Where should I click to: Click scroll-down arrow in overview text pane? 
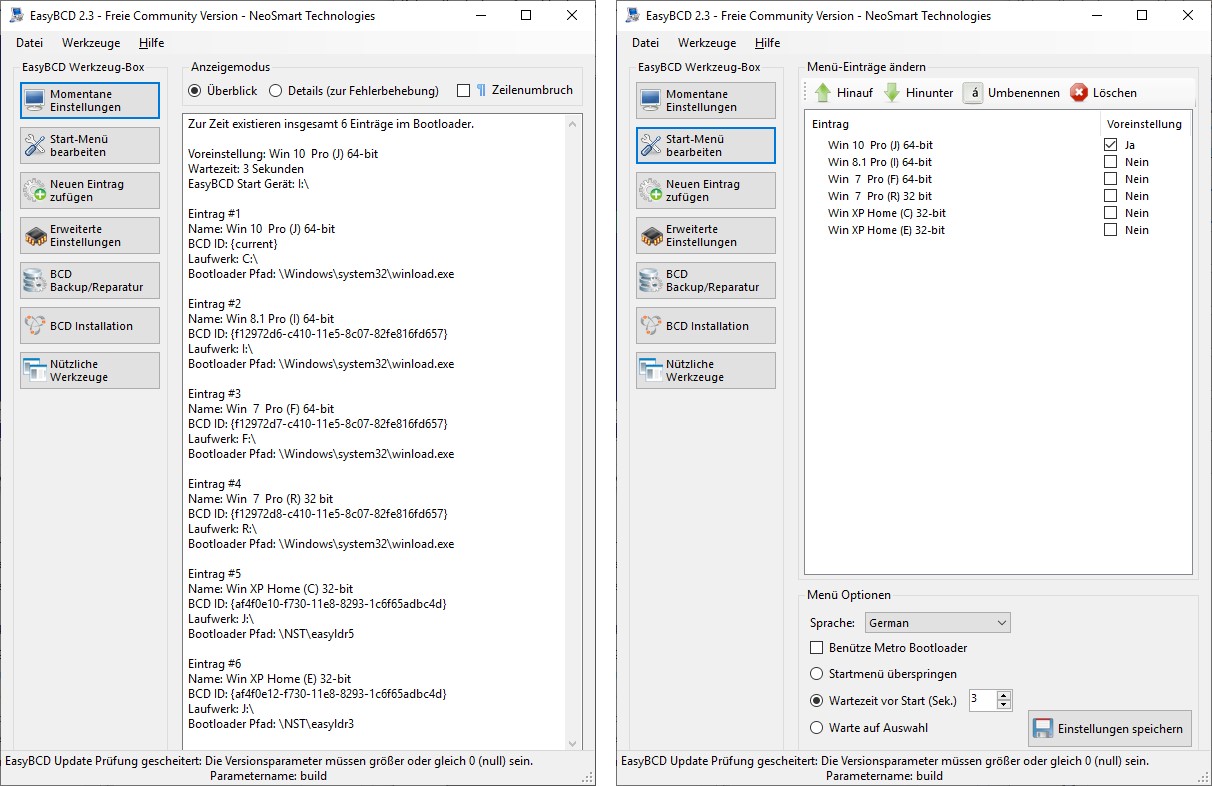coord(573,742)
